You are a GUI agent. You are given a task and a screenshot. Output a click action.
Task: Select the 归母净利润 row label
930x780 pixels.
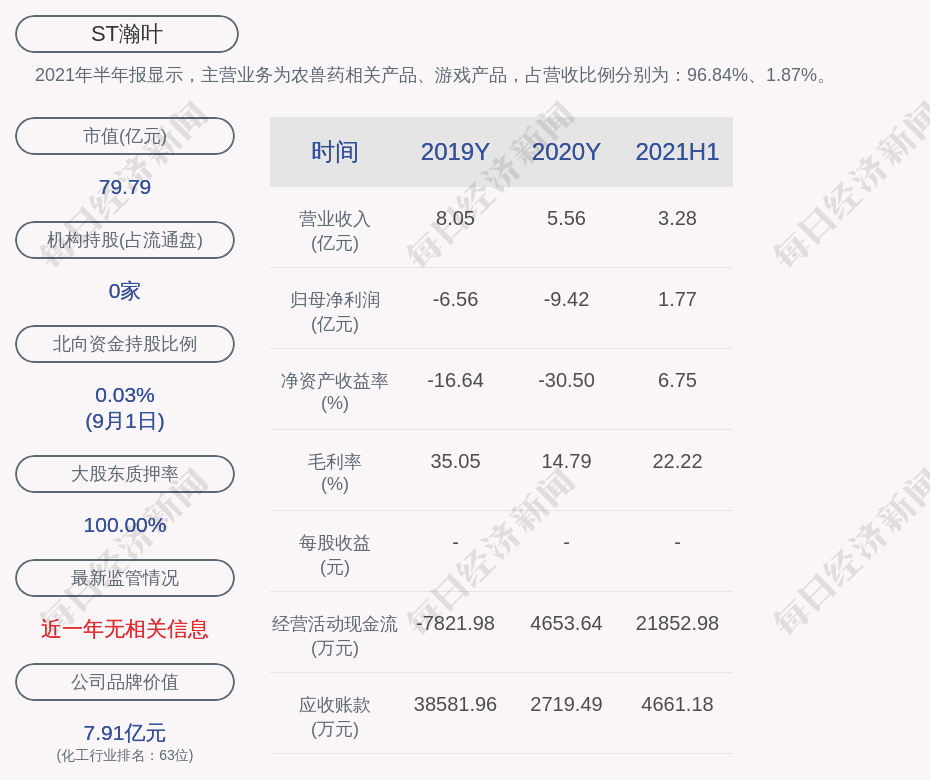click(x=335, y=312)
